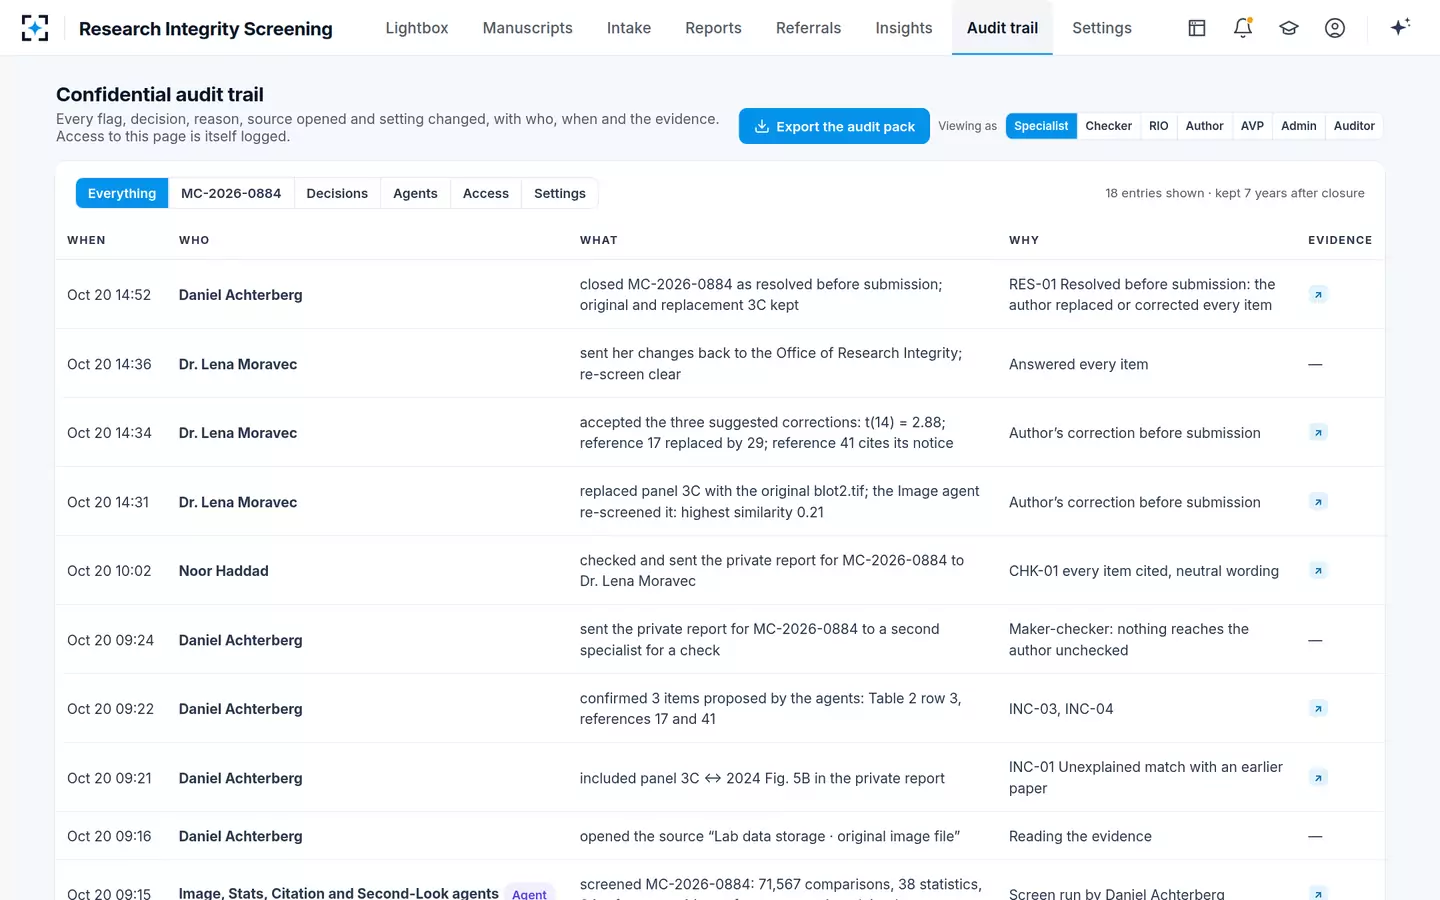The height and width of the screenshot is (900, 1440).
Task: Click the Agent badge in the 09:15 row
Action: pyautogui.click(x=529, y=893)
